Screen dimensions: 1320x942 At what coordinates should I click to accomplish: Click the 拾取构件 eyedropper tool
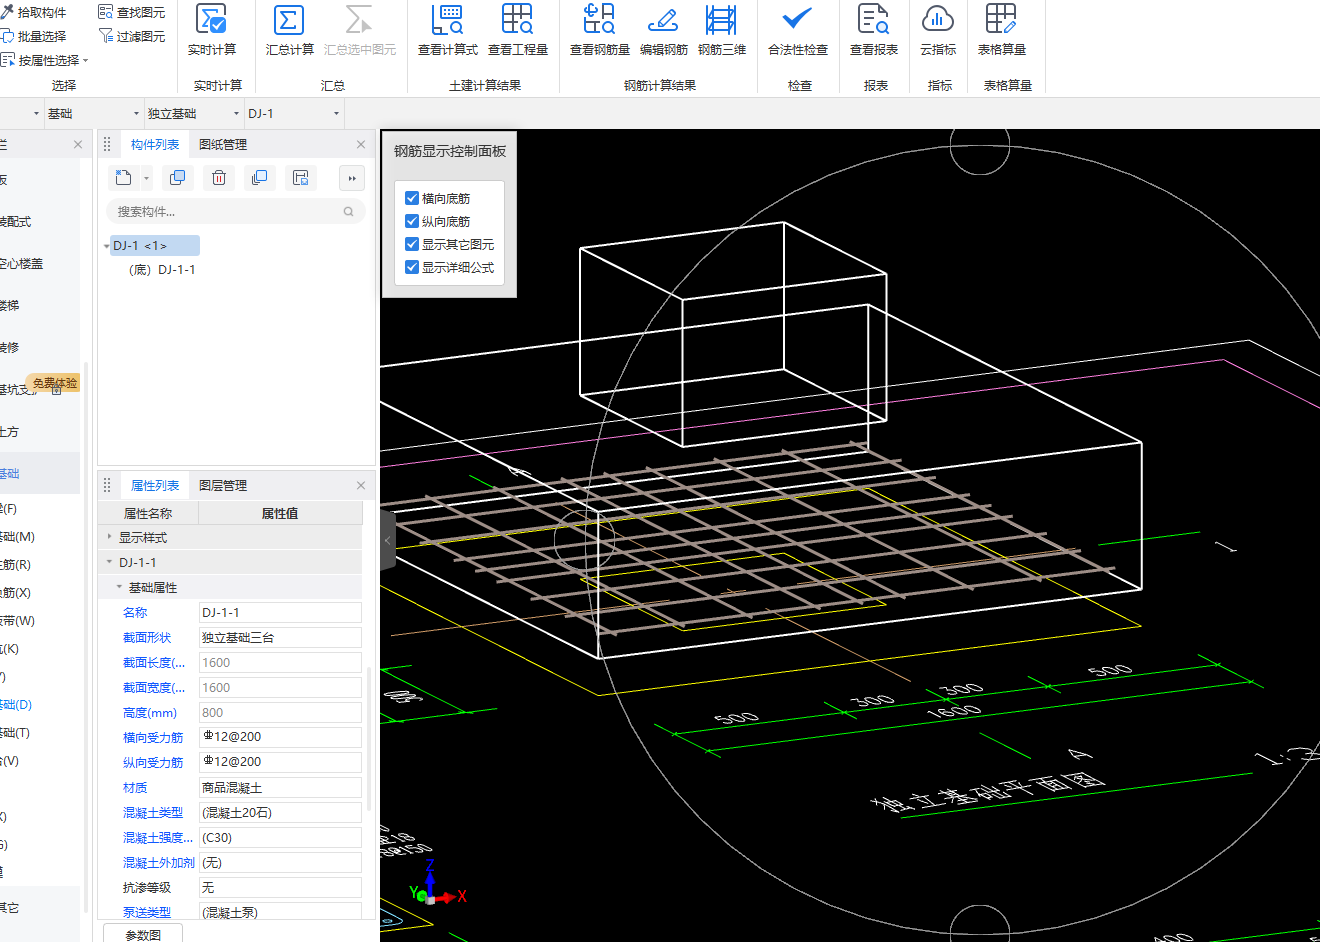(34, 12)
